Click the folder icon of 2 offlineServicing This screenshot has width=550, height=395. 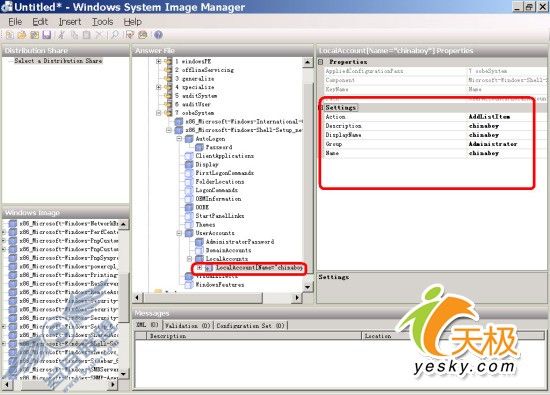coord(168,70)
